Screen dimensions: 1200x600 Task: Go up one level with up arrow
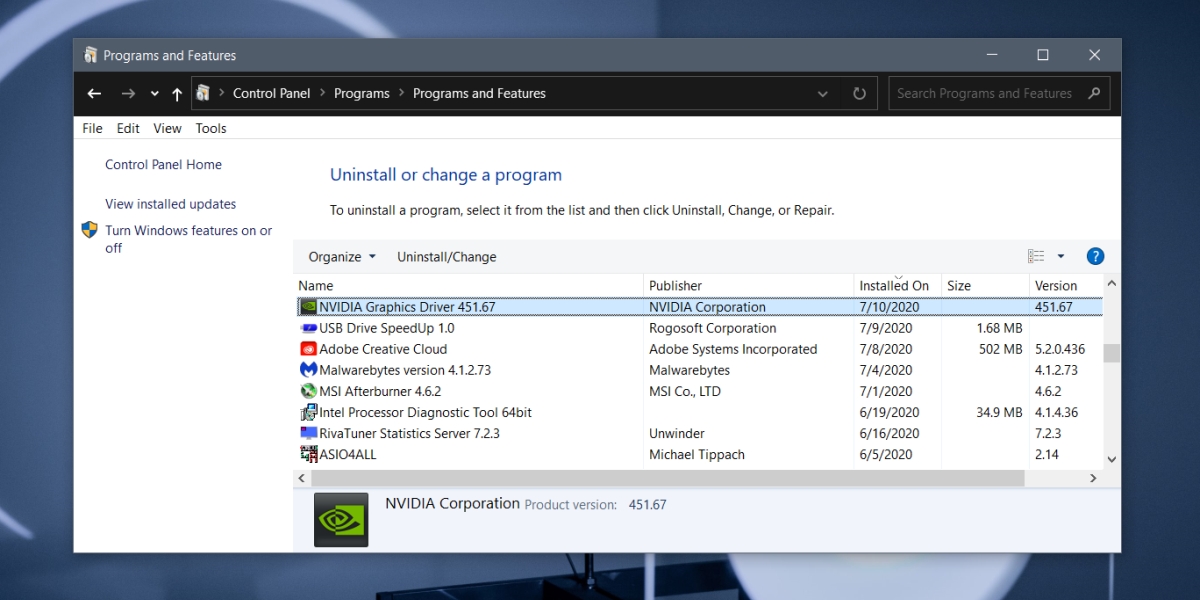(177, 93)
